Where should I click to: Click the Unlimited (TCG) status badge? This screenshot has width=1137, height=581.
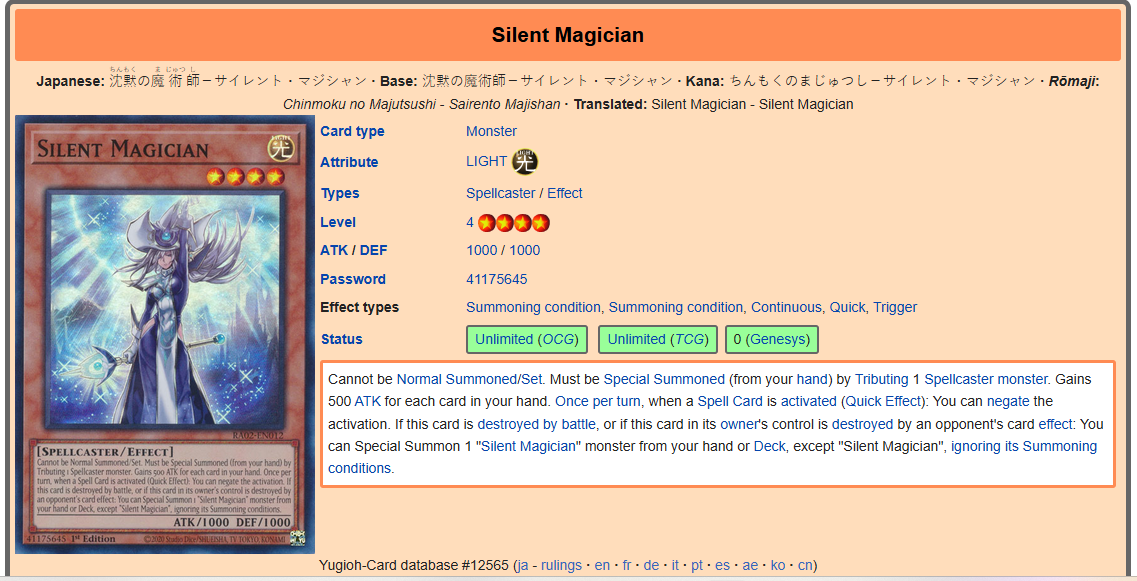tap(658, 339)
